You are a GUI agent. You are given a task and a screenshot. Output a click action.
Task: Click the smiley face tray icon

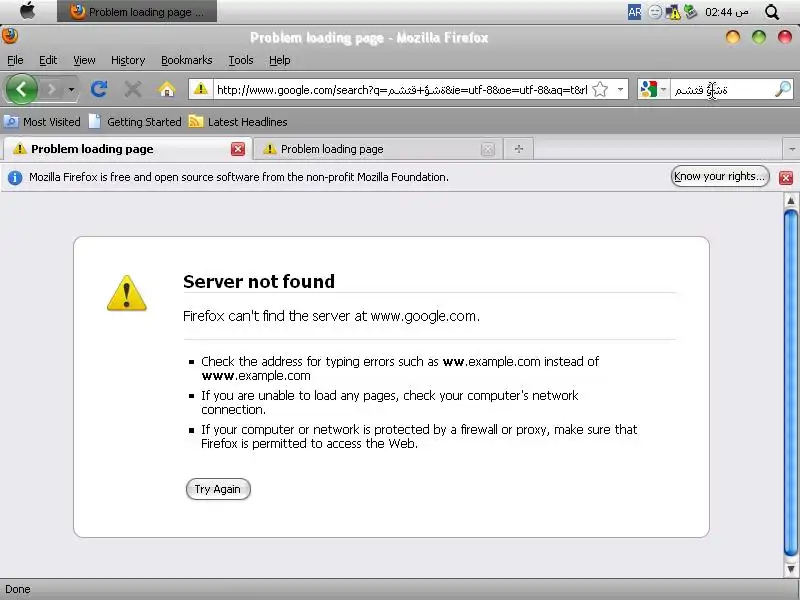point(655,12)
